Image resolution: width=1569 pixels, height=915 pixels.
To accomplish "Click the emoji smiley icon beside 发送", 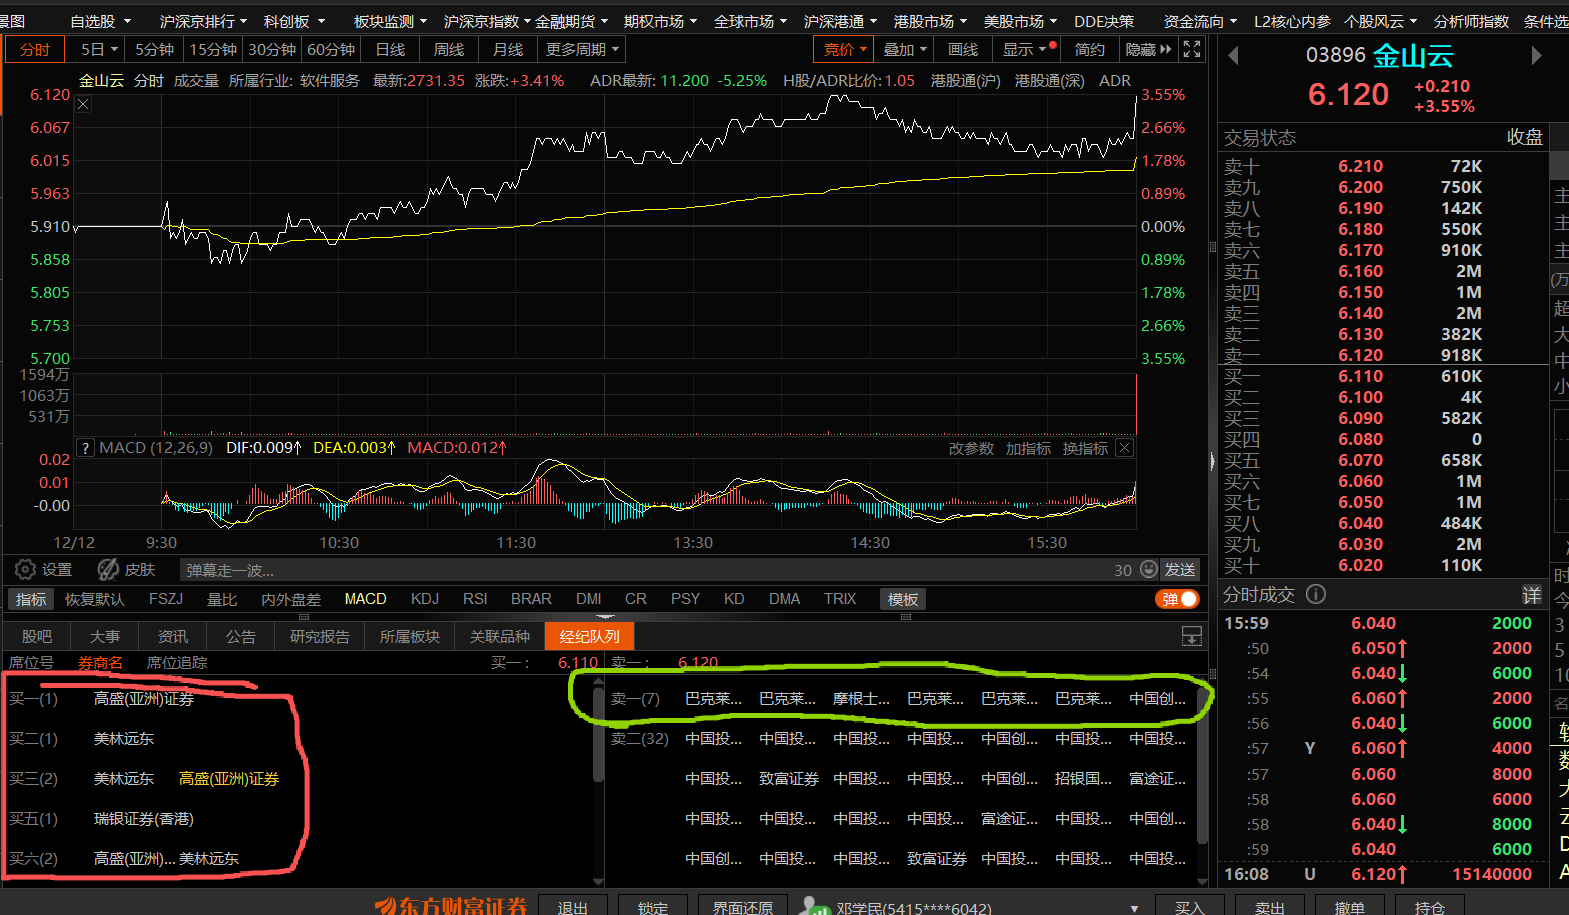I will [x=1149, y=569].
